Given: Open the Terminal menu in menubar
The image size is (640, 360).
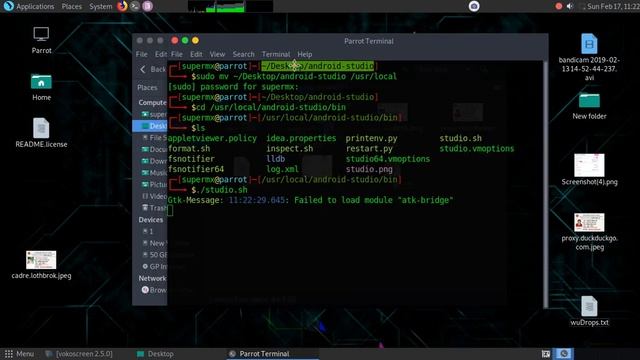Looking at the screenshot, I should point(276,54).
